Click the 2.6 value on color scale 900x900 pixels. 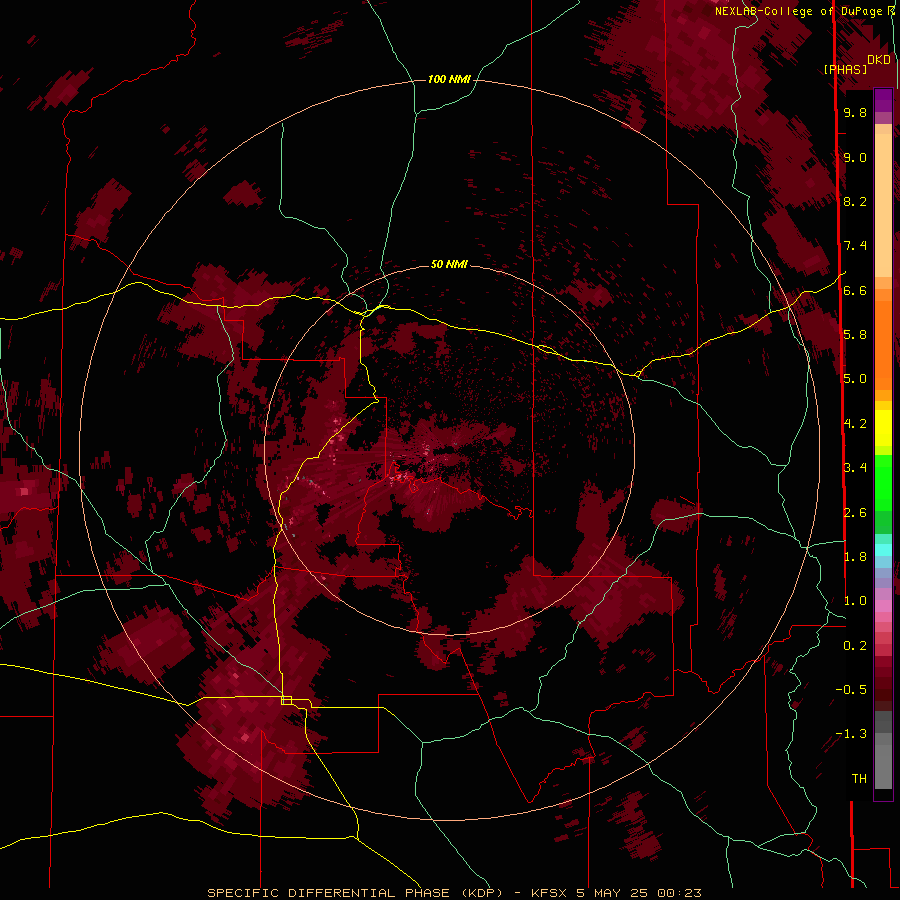tap(855, 513)
